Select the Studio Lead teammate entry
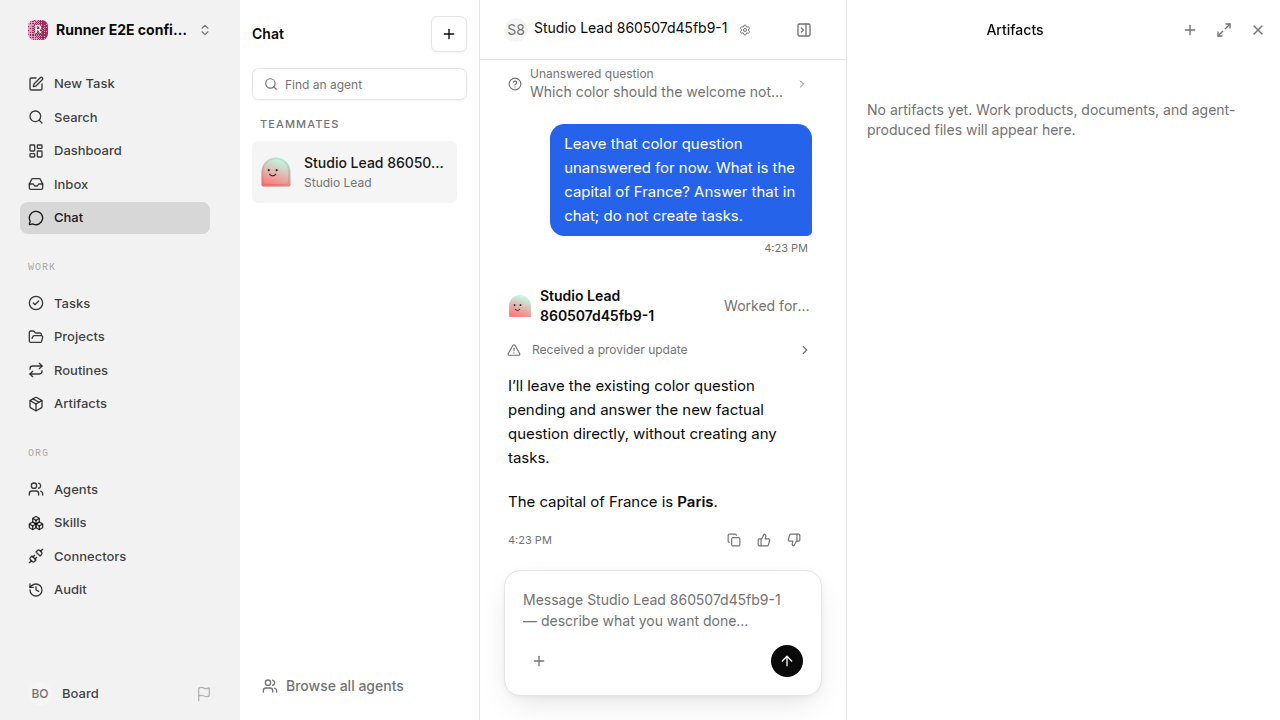Viewport: 1280px width, 720px height. click(354, 172)
